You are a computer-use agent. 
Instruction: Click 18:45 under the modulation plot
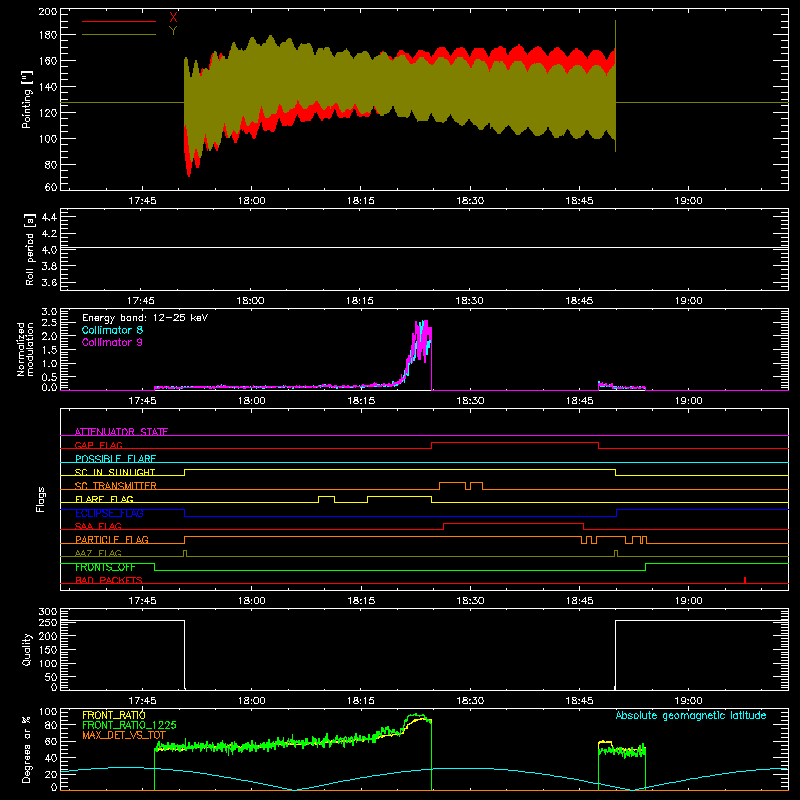click(580, 401)
